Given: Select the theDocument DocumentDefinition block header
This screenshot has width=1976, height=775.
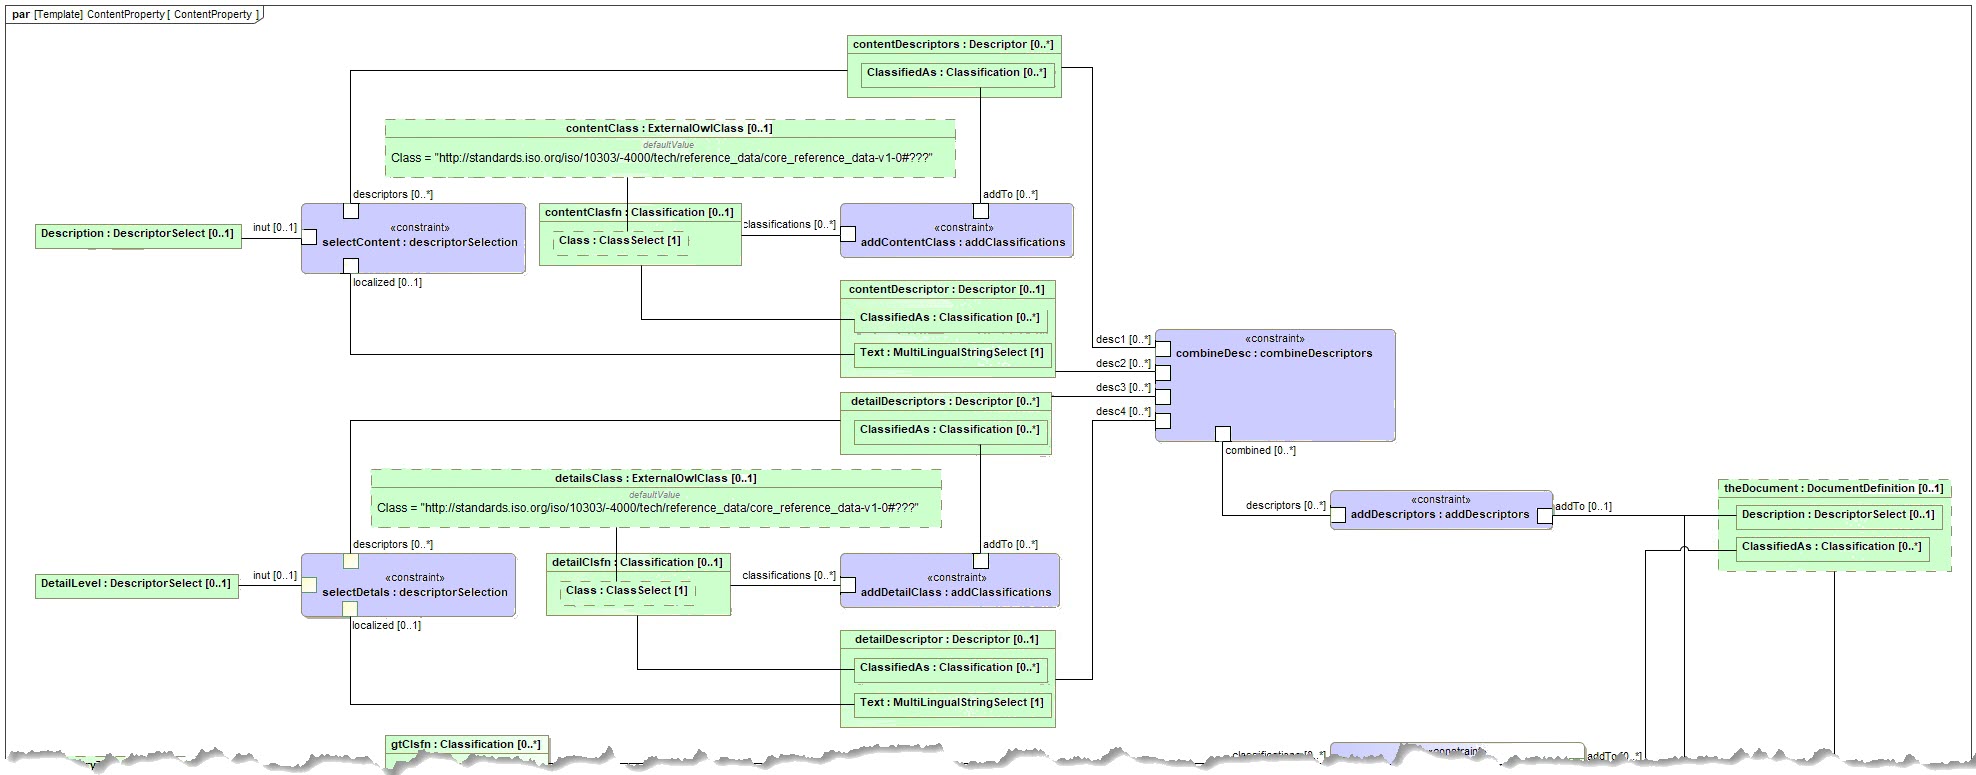Looking at the screenshot, I should click(1833, 489).
